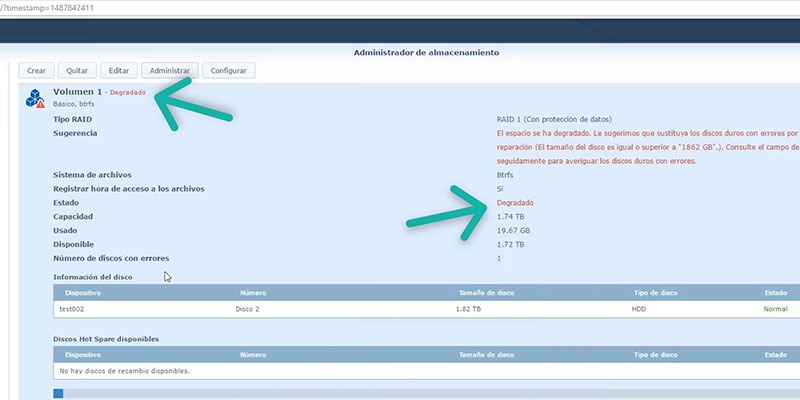Click the Crear button
The height and width of the screenshot is (400, 800).
[x=36, y=71]
